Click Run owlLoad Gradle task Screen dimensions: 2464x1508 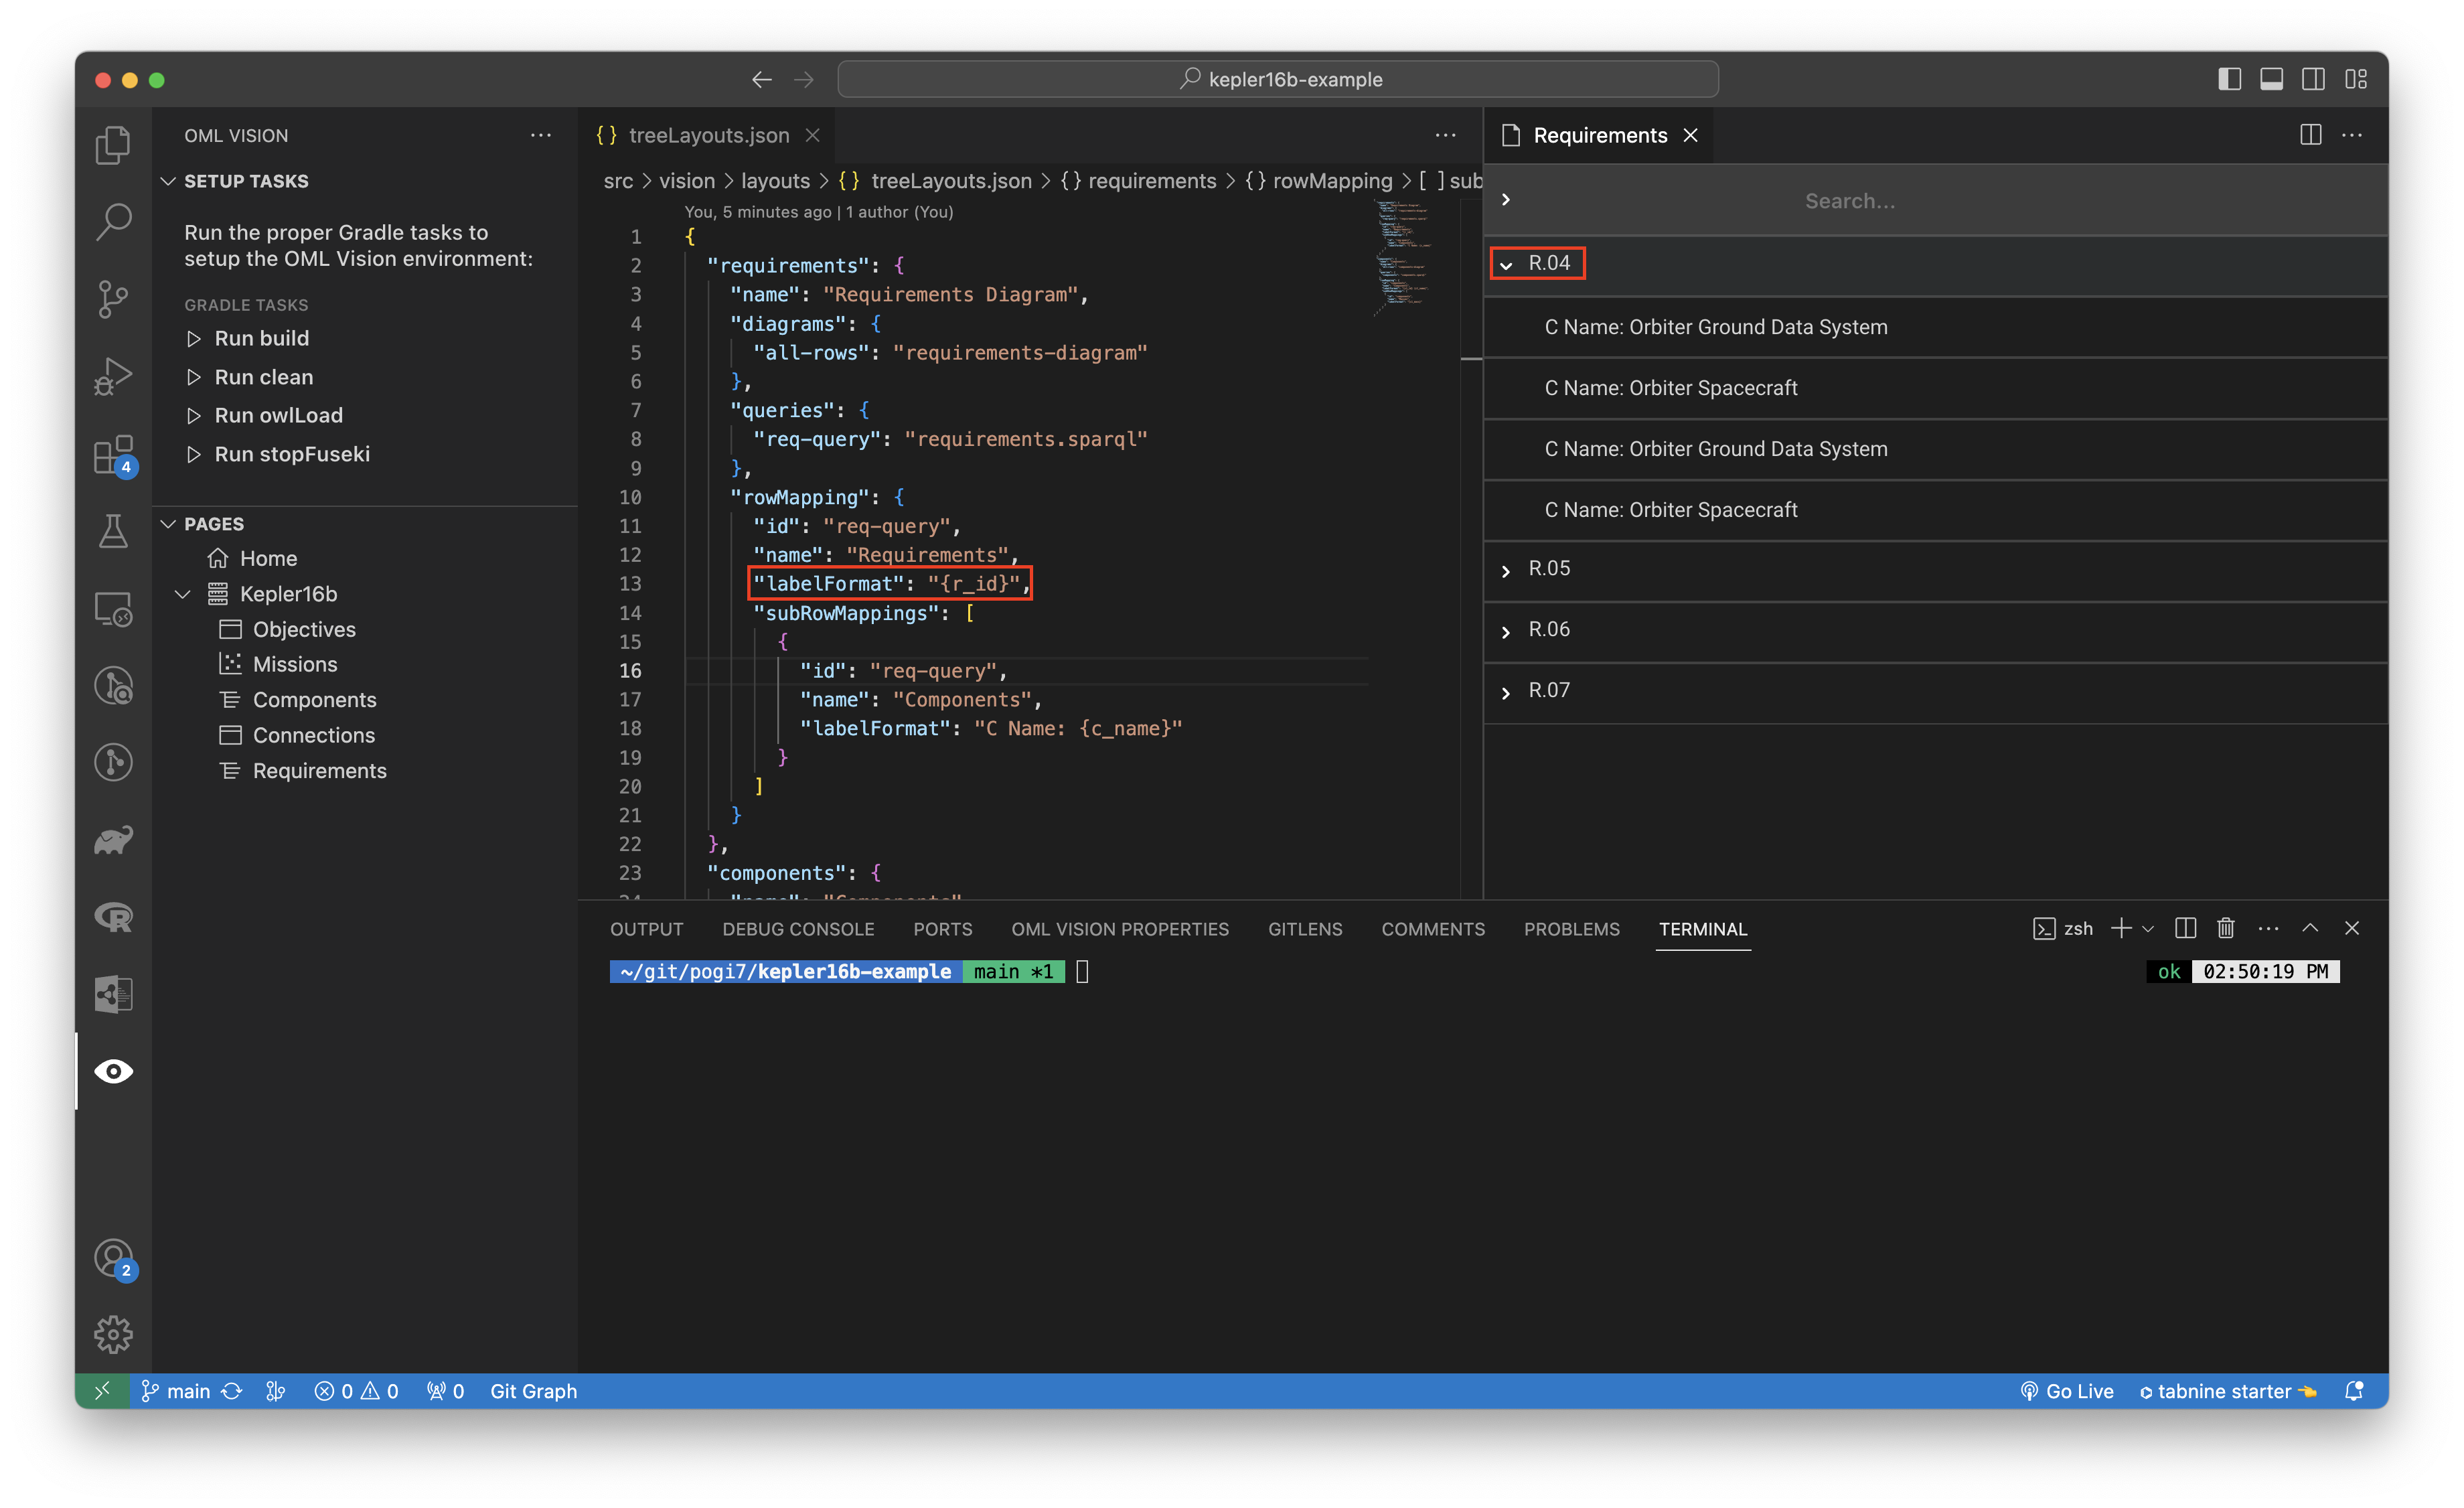pos(278,414)
